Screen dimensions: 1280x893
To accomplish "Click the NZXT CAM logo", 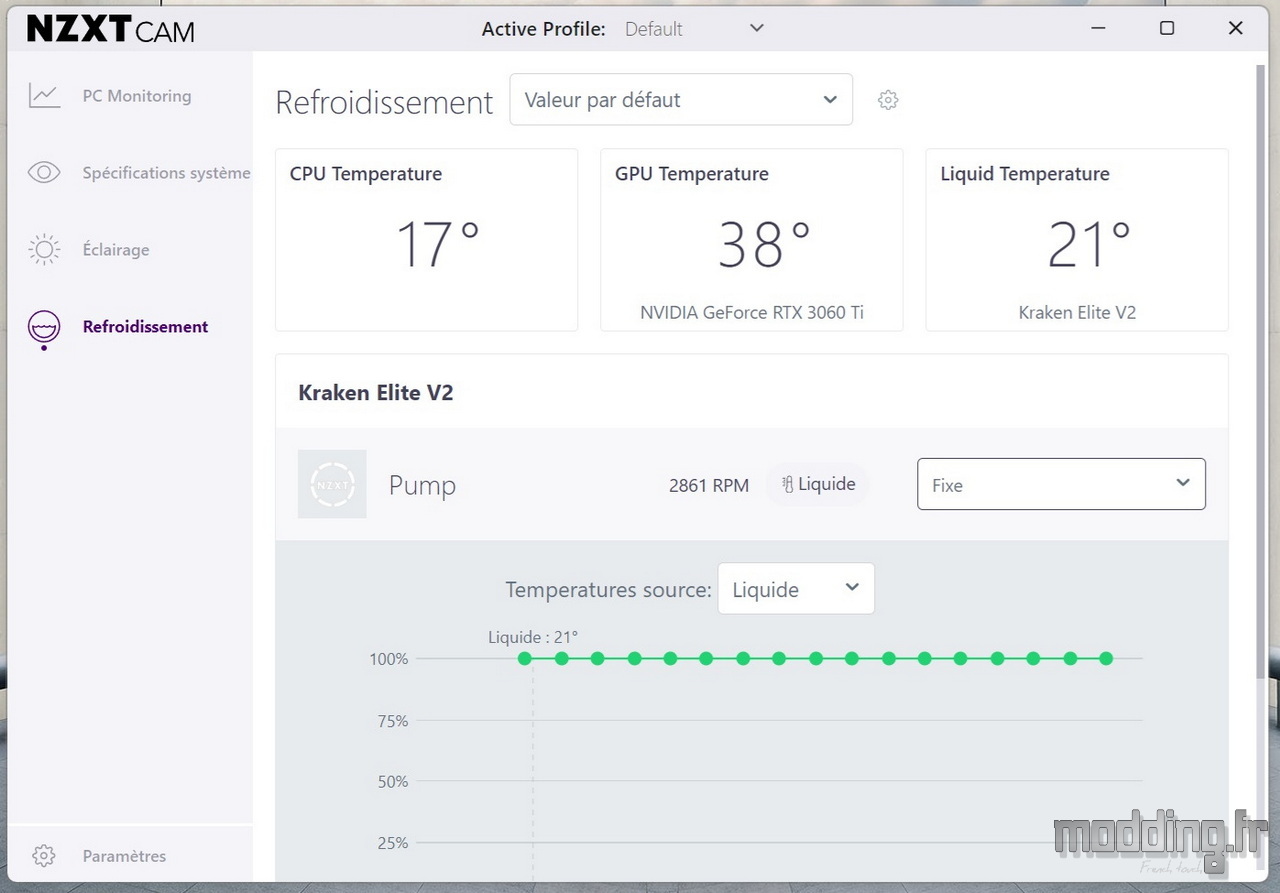I will [111, 30].
